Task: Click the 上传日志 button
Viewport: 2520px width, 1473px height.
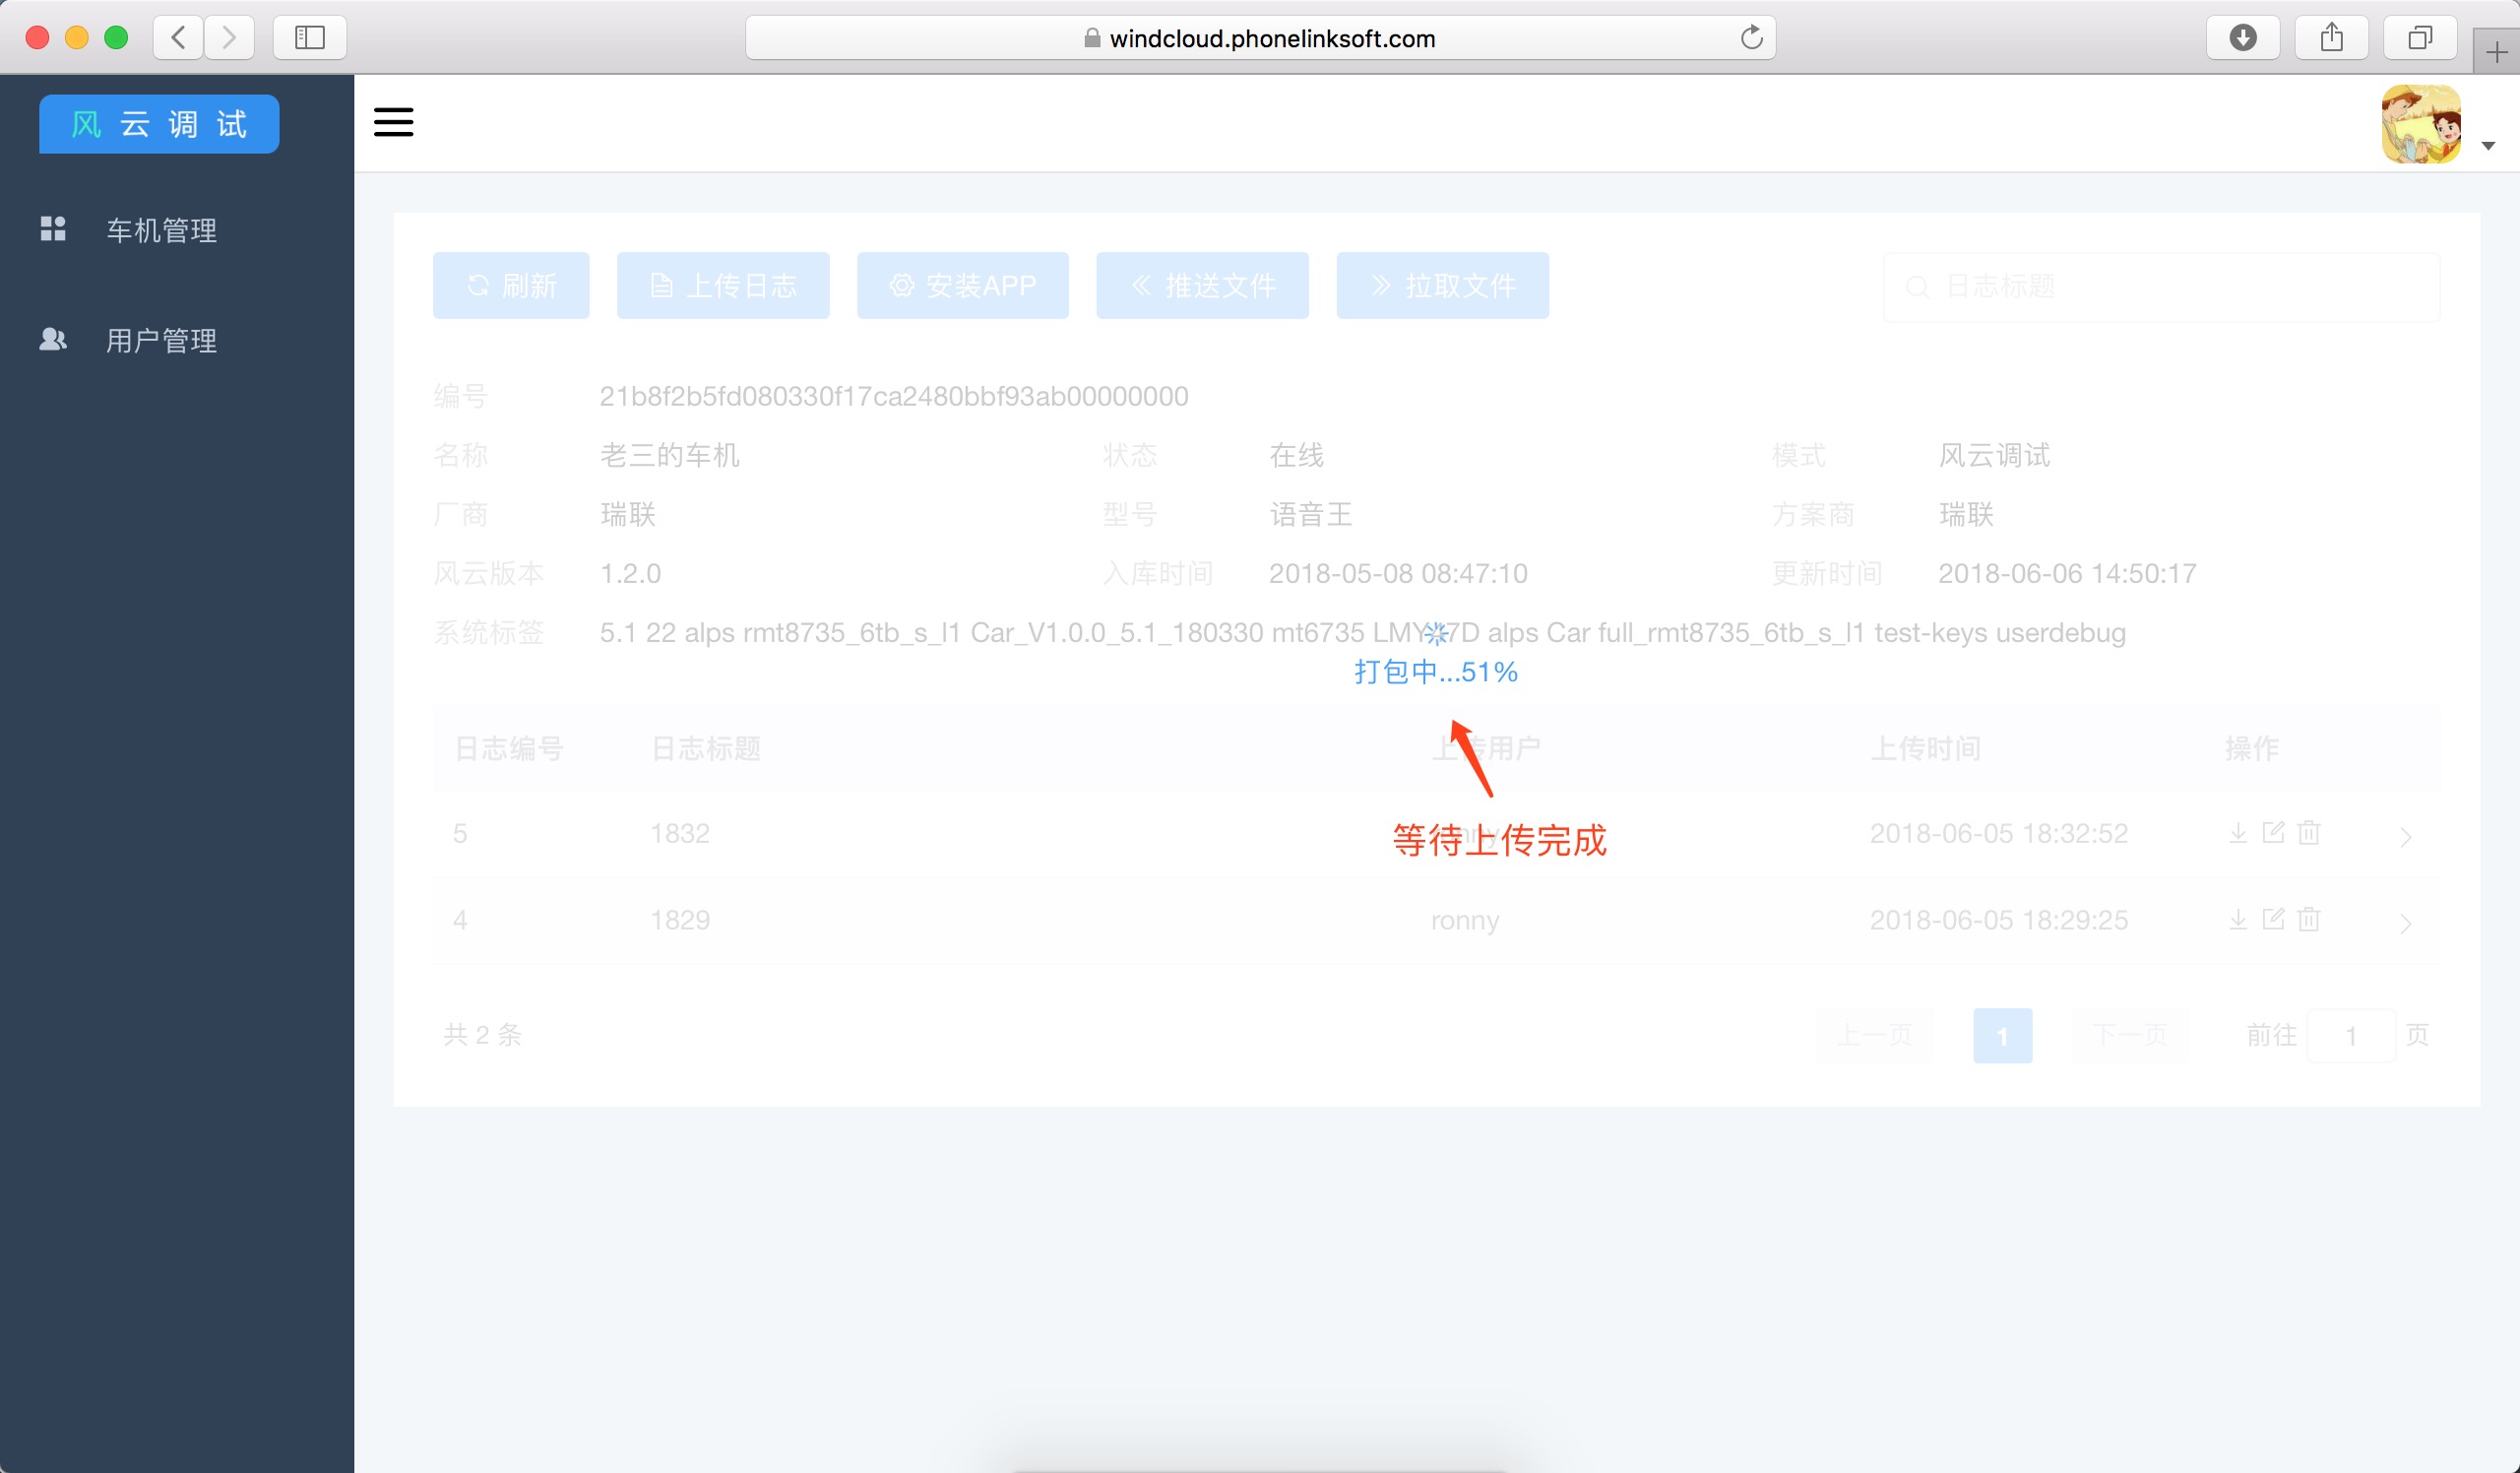Action: [723, 286]
